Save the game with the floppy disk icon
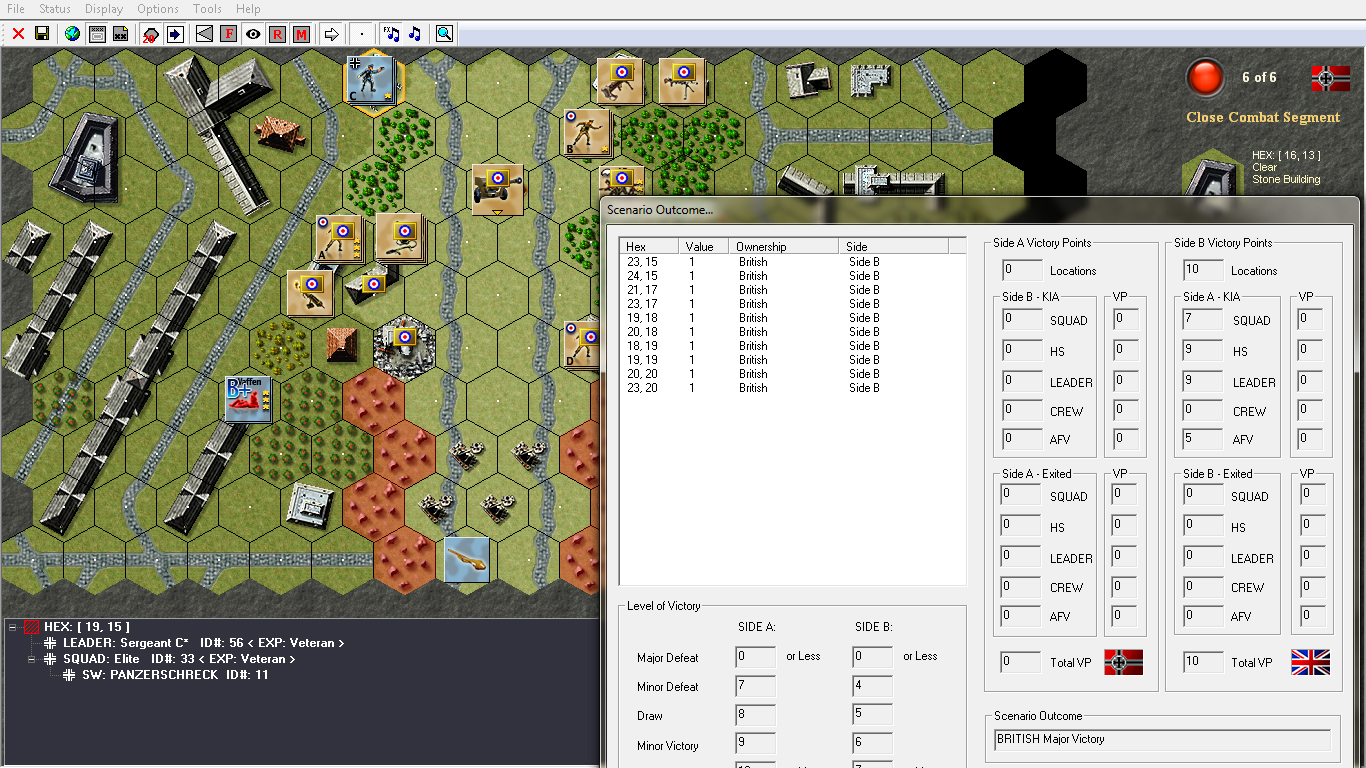This screenshot has height=768, width=1366. point(42,34)
